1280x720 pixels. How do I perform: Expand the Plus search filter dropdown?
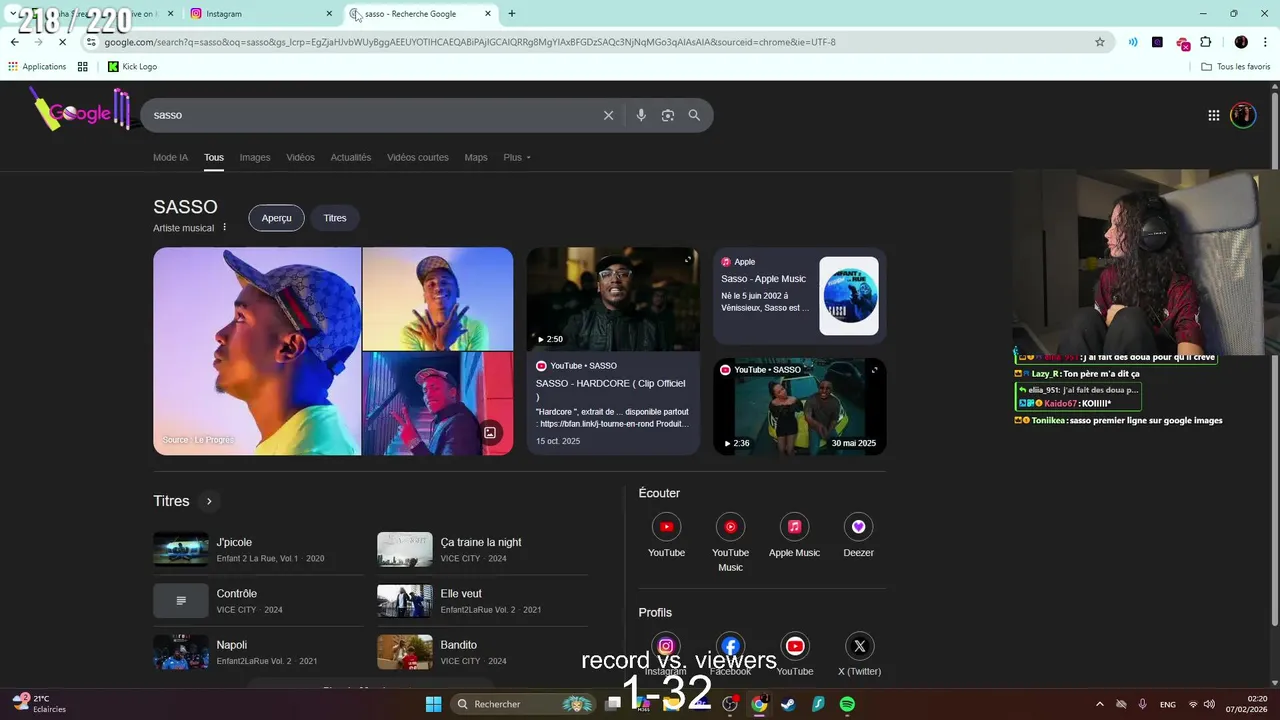[x=517, y=157]
